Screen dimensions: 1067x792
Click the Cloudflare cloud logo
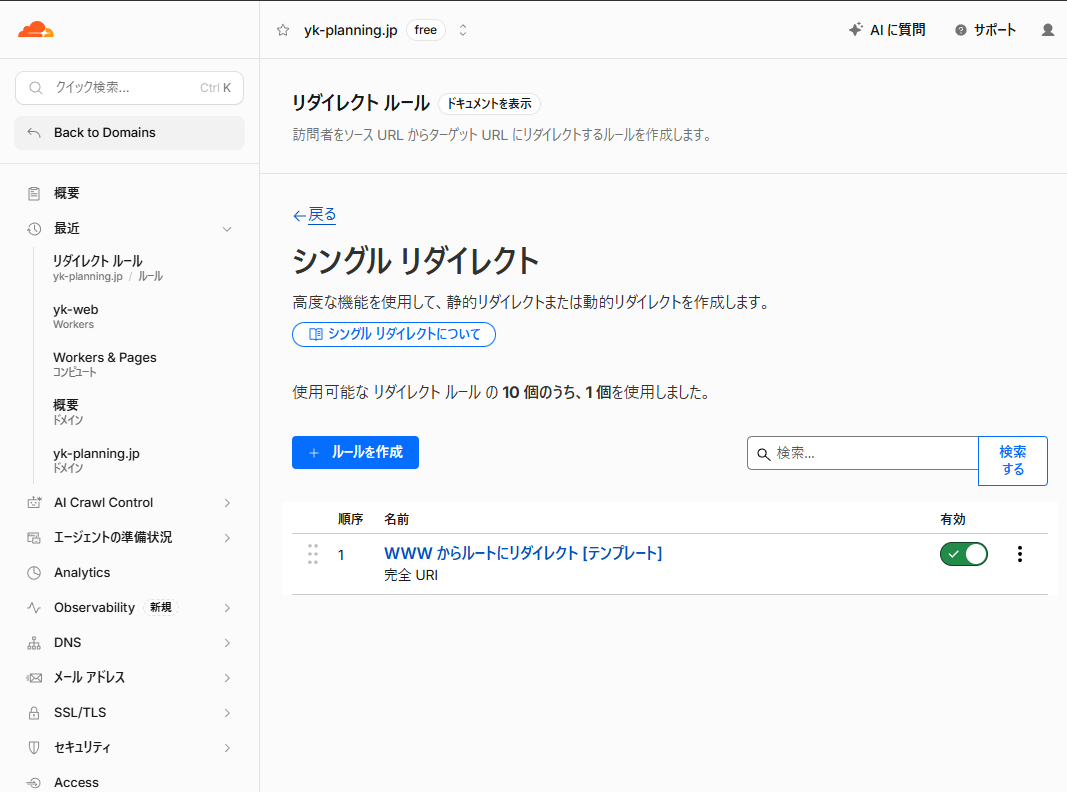[x=35, y=30]
